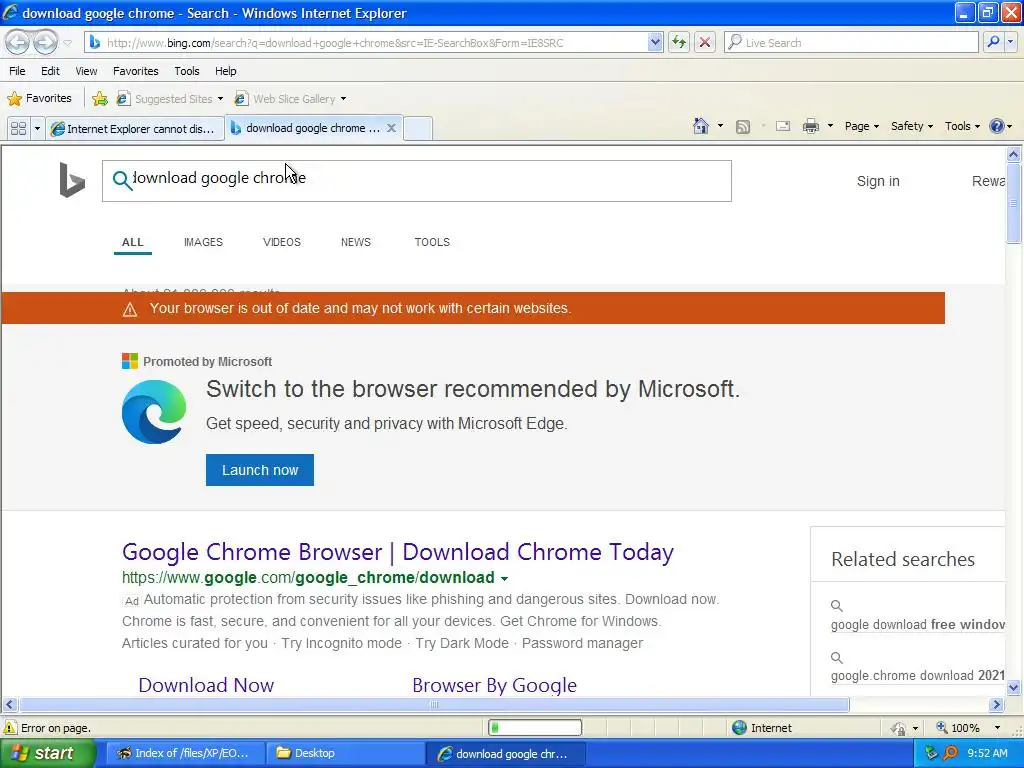This screenshot has width=1024, height=768.
Task: Select the ALL results tab
Action: 133,242
